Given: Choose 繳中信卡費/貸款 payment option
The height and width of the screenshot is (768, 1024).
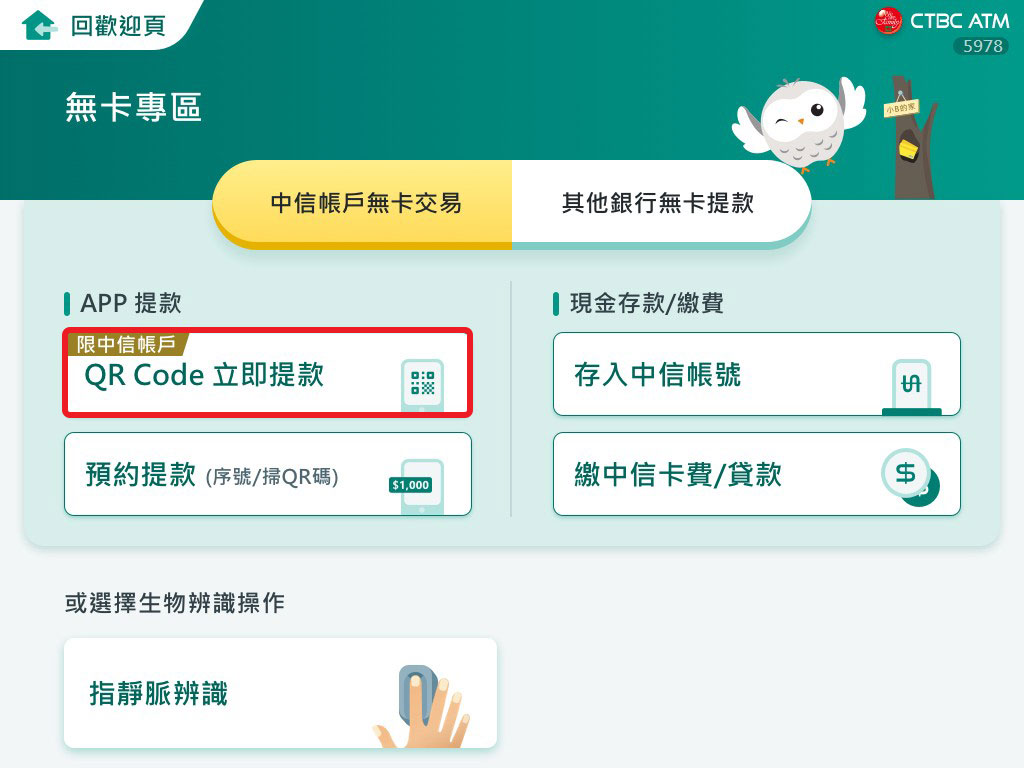Looking at the screenshot, I should (x=757, y=474).
